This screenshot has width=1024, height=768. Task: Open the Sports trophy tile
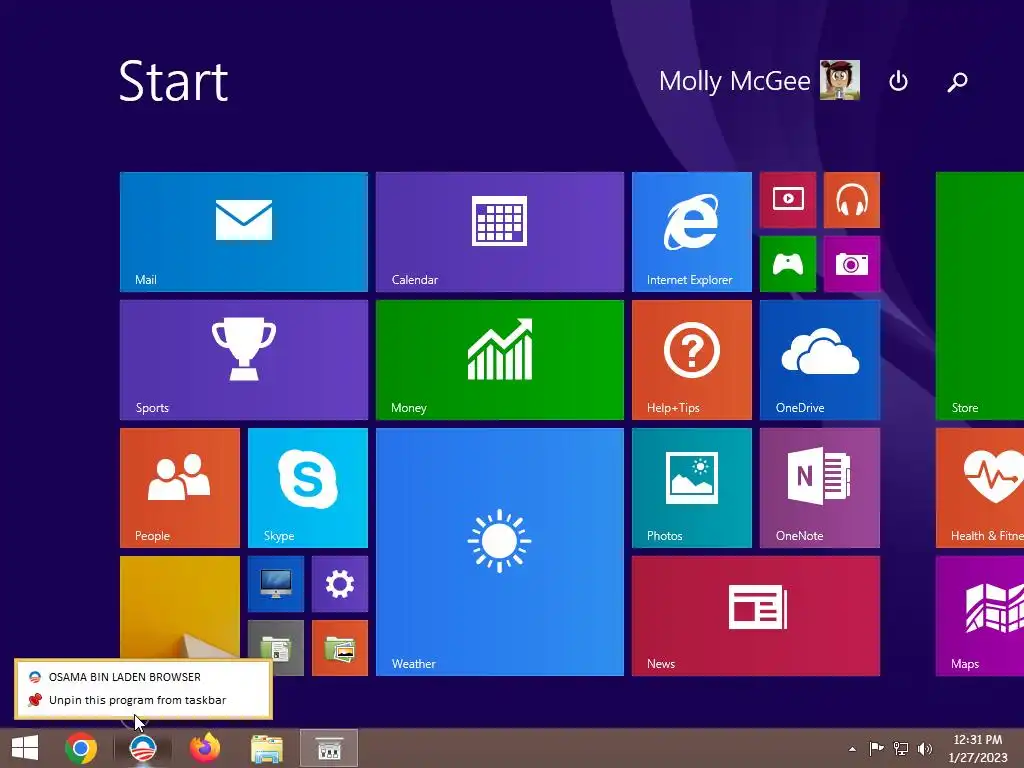[244, 360]
